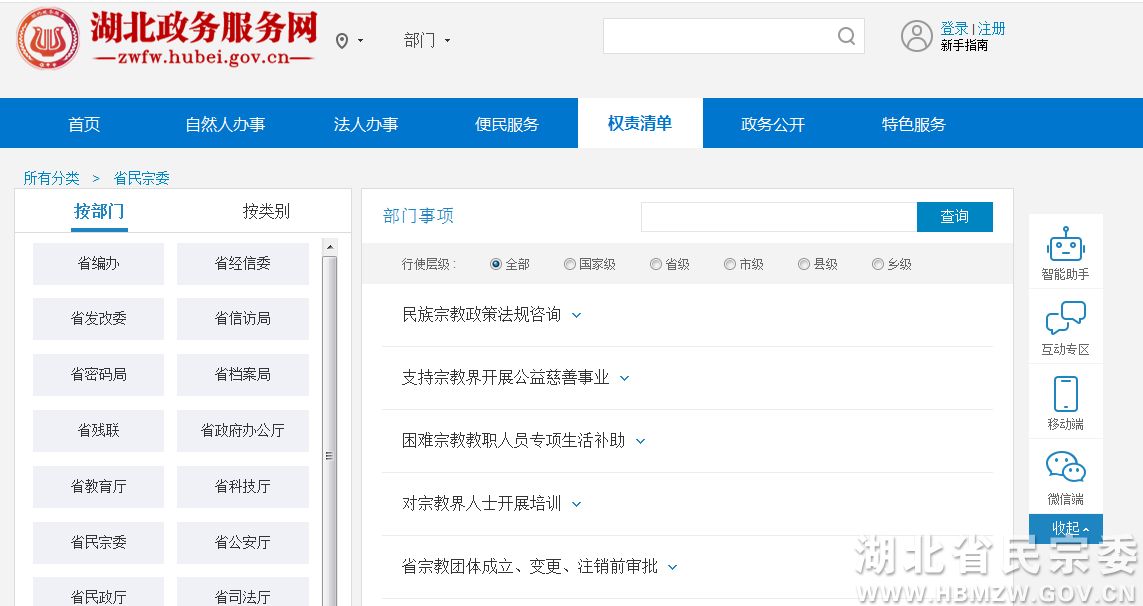Click the magnifier search icon
Screen dimensions: 1143x606
(x=846, y=37)
